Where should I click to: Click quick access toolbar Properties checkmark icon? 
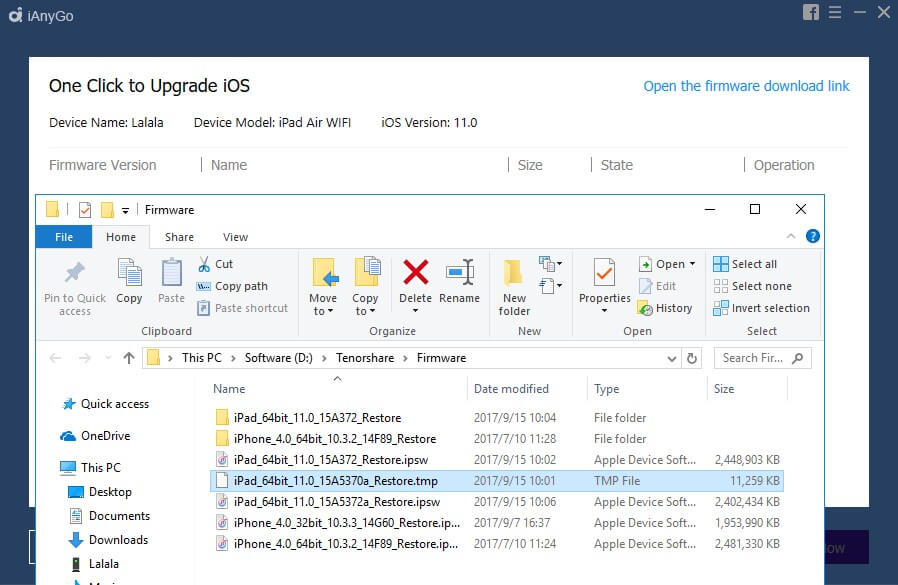pyautogui.click(x=85, y=210)
